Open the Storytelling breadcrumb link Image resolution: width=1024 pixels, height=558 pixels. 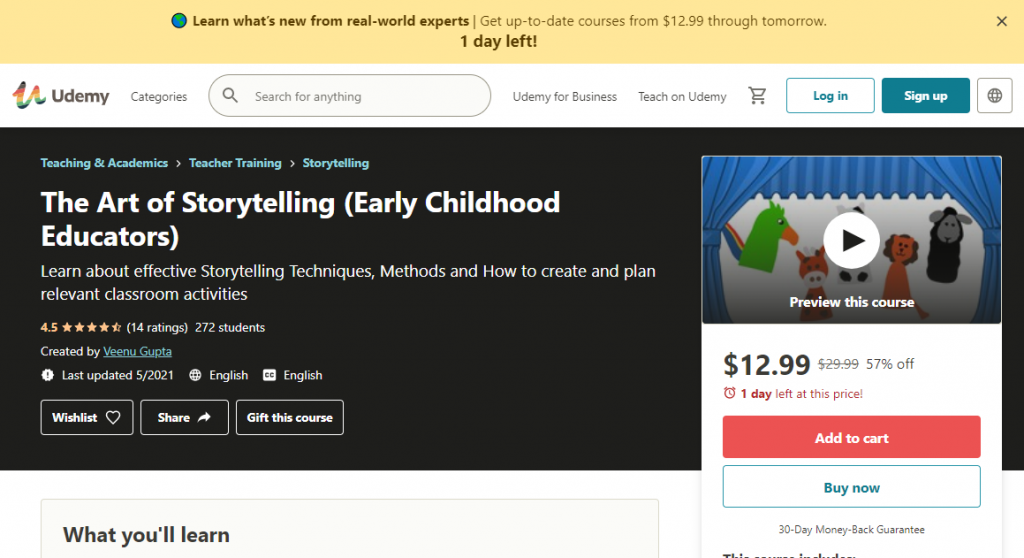(336, 163)
